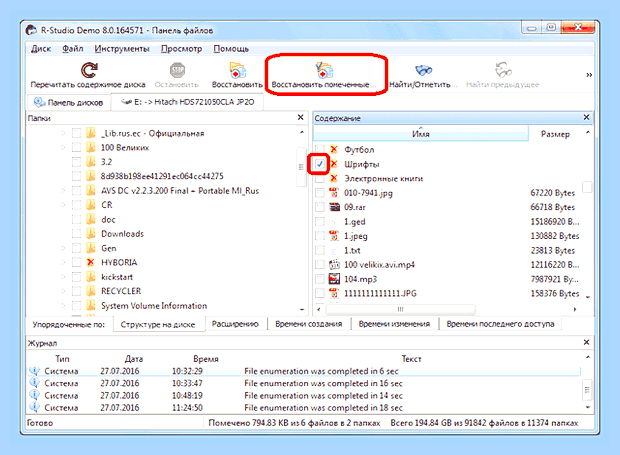Open the Помощь menu

(231, 49)
